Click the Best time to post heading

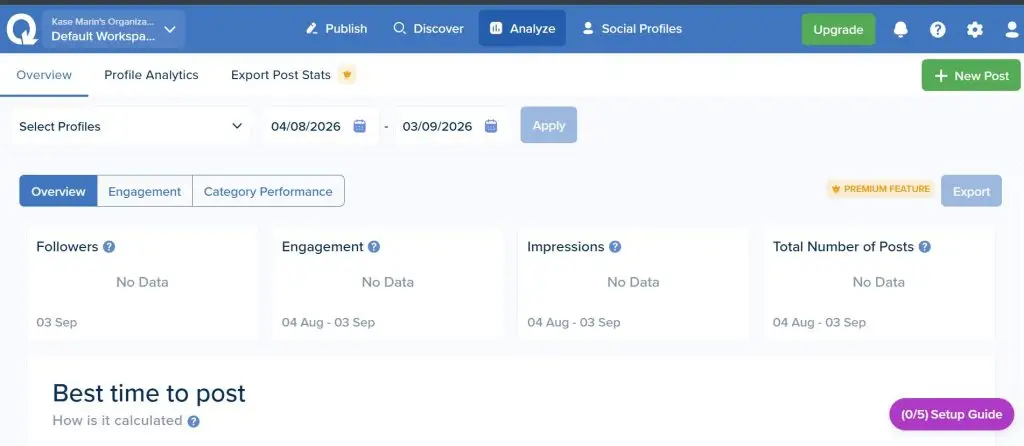pos(149,394)
